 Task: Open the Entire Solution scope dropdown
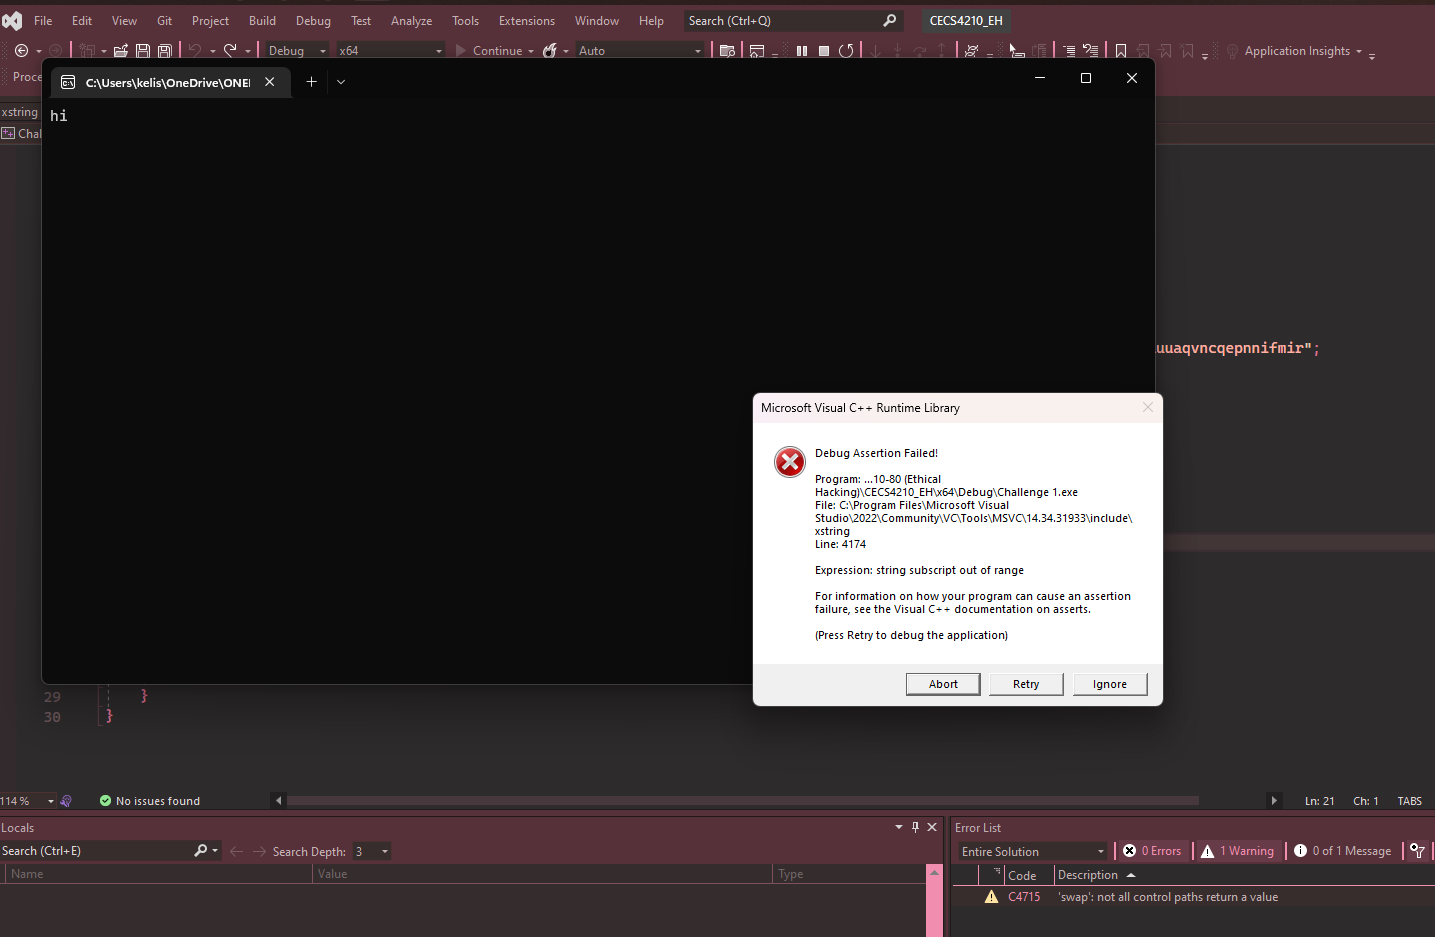point(1033,851)
